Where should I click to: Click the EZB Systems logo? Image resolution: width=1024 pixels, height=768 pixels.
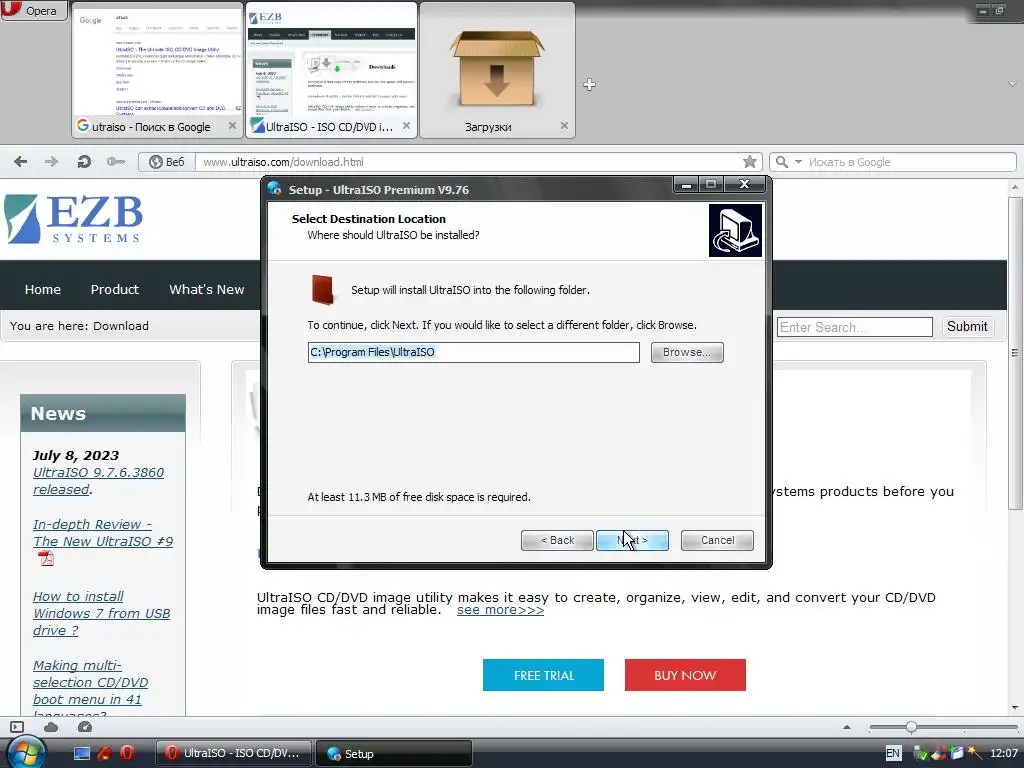(73, 219)
